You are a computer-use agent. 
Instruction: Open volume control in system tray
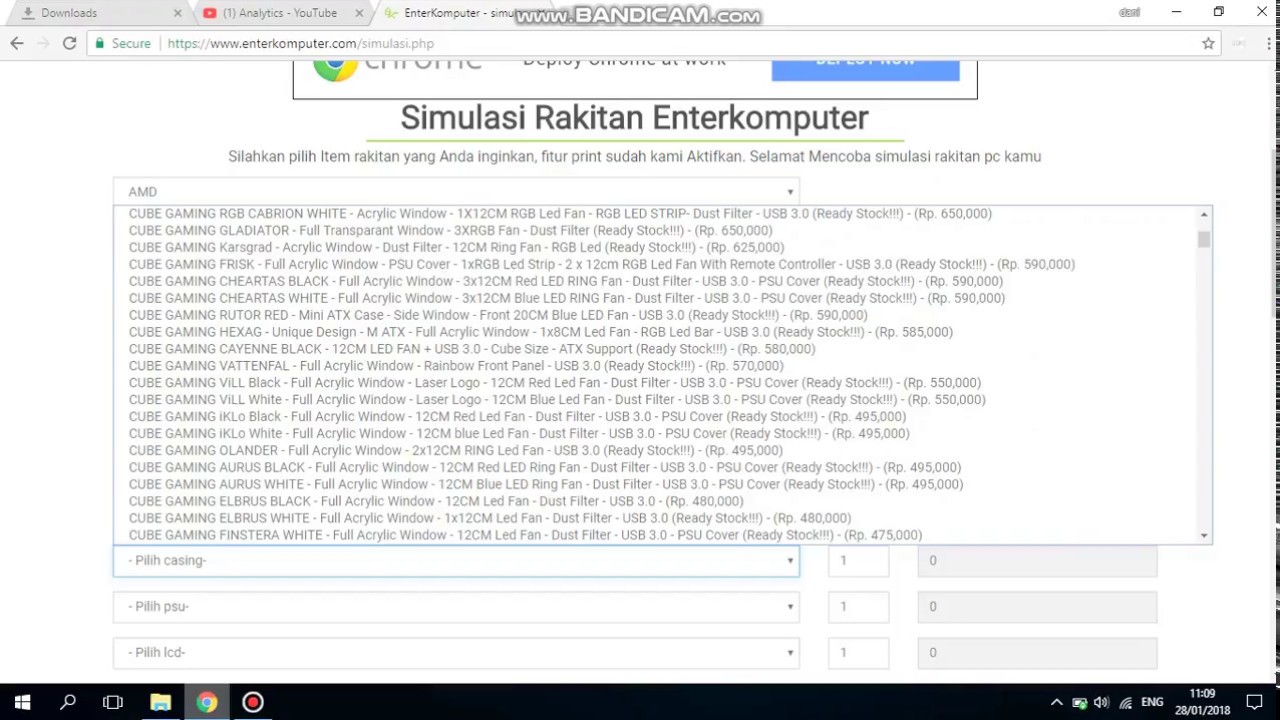point(1102,702)
